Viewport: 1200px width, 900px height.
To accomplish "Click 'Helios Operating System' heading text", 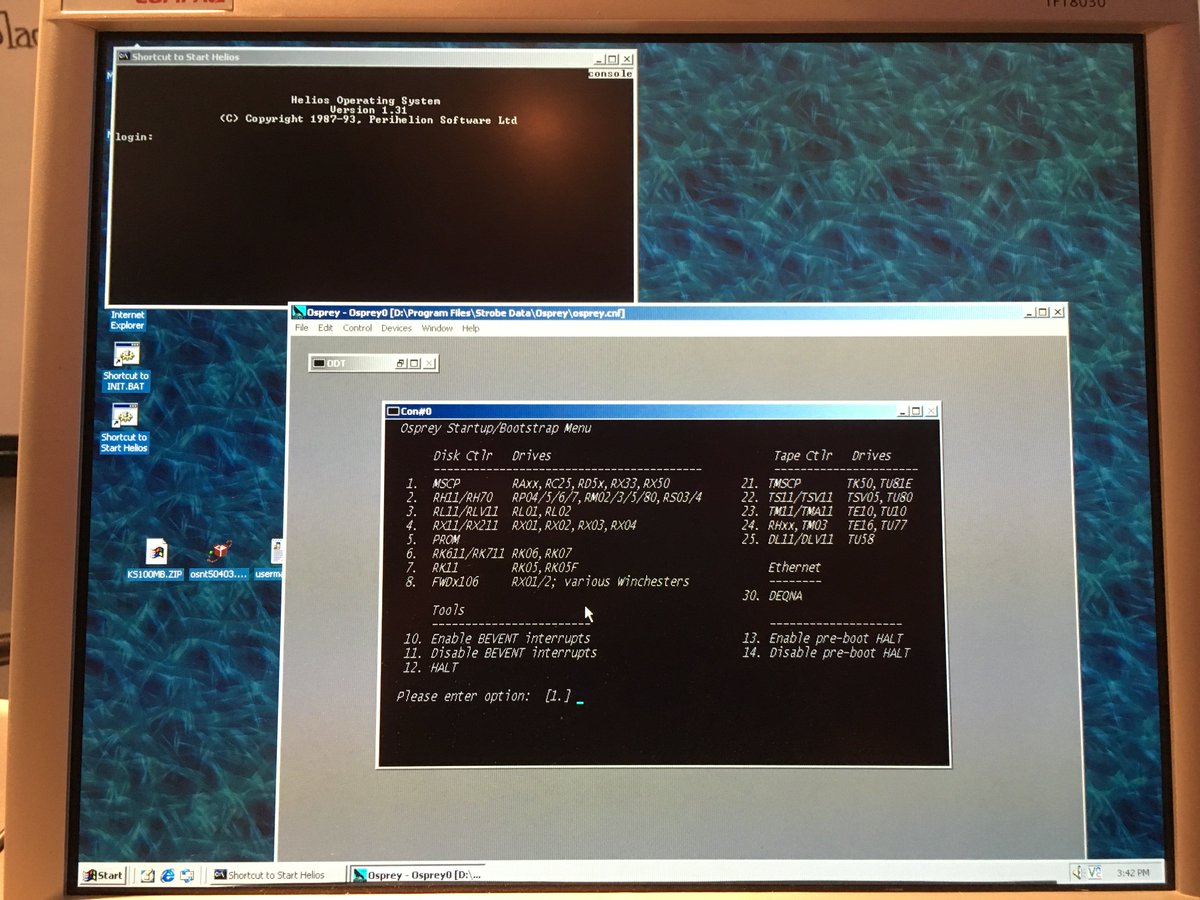I will [365, 100].
